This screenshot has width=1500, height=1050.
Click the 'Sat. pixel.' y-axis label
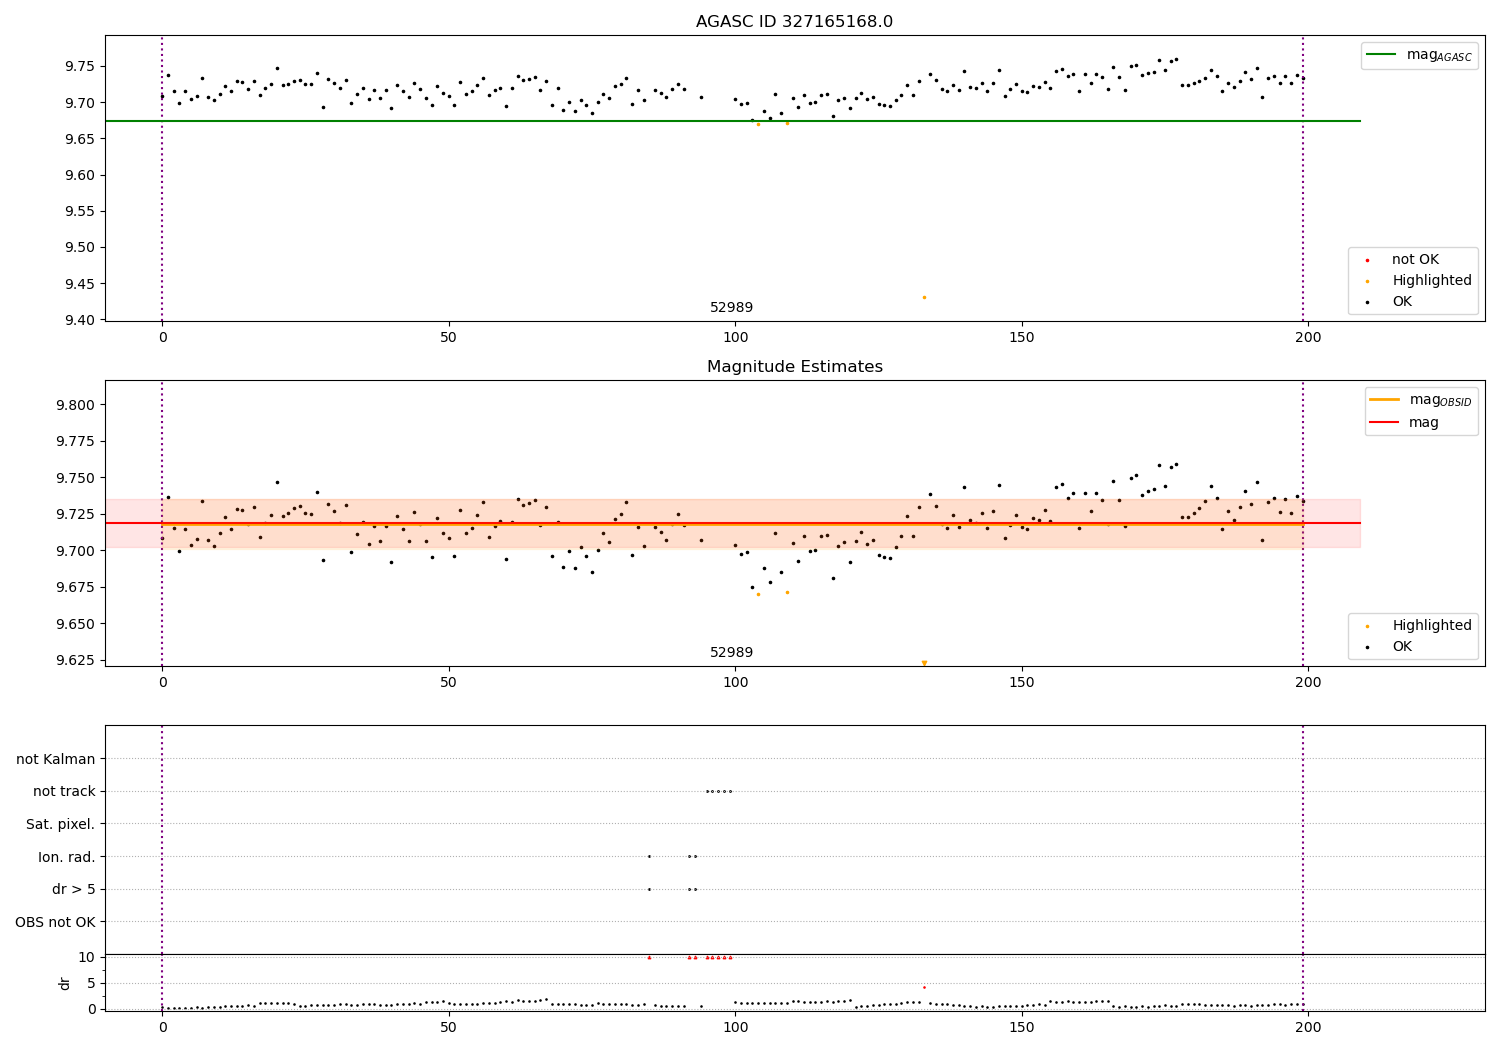click(x=61, y=824)
